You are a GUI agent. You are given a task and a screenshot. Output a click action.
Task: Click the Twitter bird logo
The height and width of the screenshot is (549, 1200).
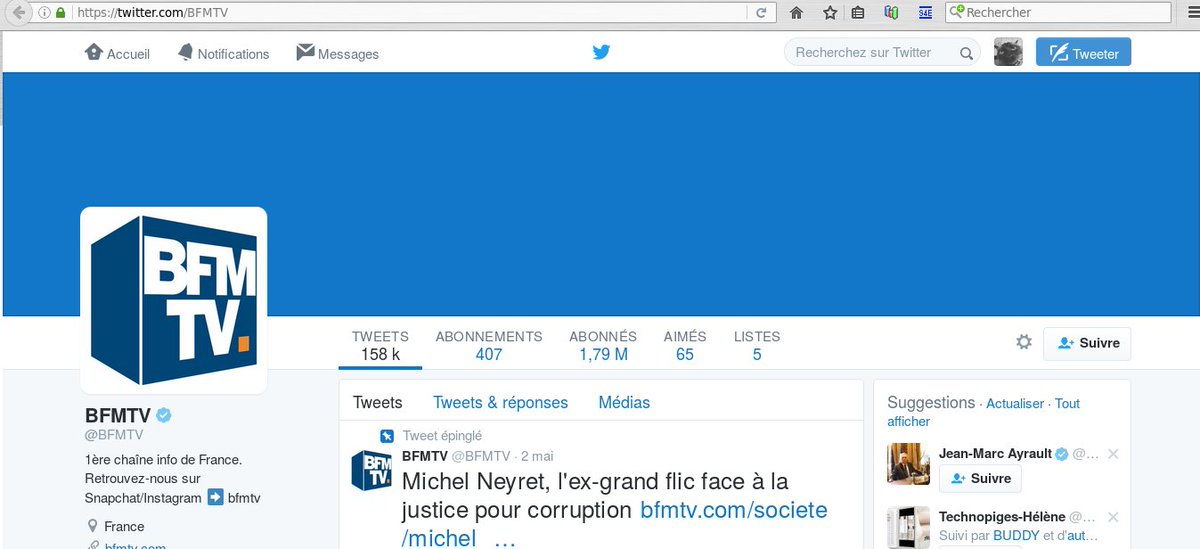click(601, 52)
